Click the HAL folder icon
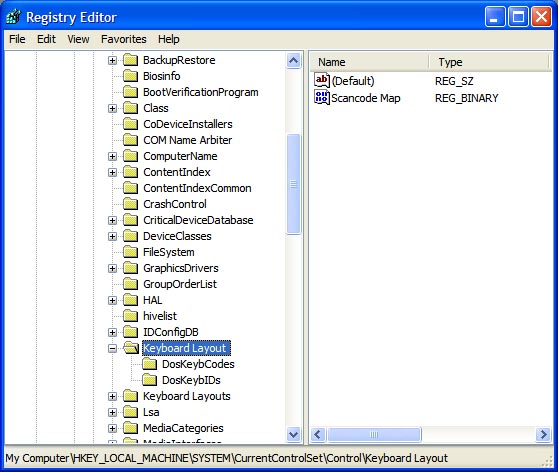558x472 pixels. pyautogui.click(x=131, y=300)
